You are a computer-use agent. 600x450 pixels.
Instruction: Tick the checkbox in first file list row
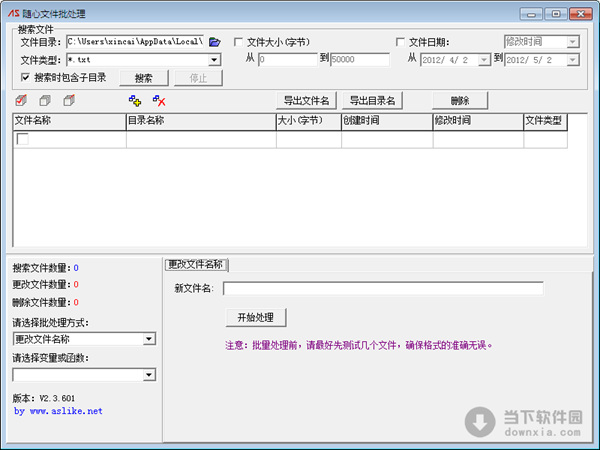click(x=22, y=139)
